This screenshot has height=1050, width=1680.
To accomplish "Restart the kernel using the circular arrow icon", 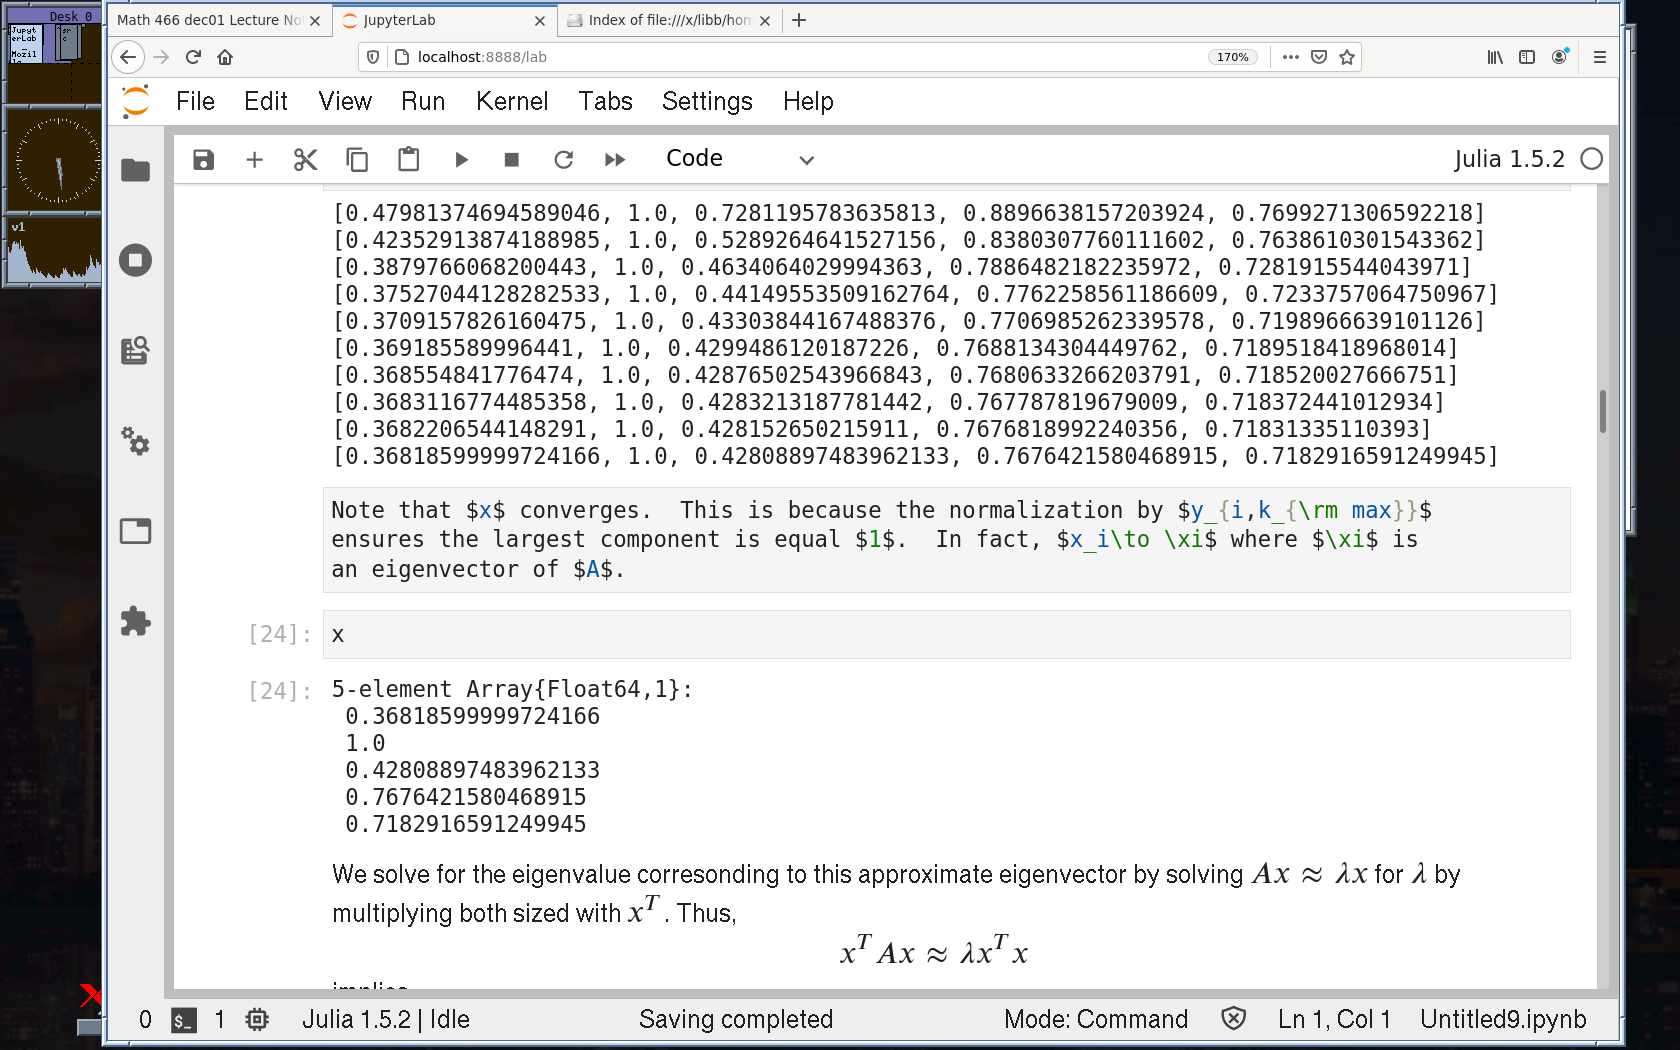I will click(x=564, y=160).
